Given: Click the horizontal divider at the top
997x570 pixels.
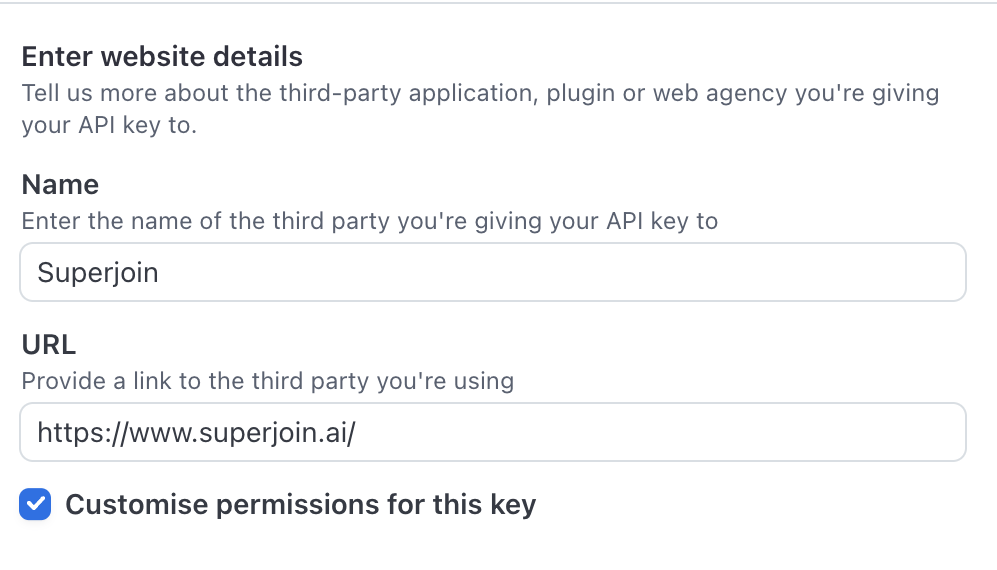Looking at the screenshot, I should pos(498,3).
